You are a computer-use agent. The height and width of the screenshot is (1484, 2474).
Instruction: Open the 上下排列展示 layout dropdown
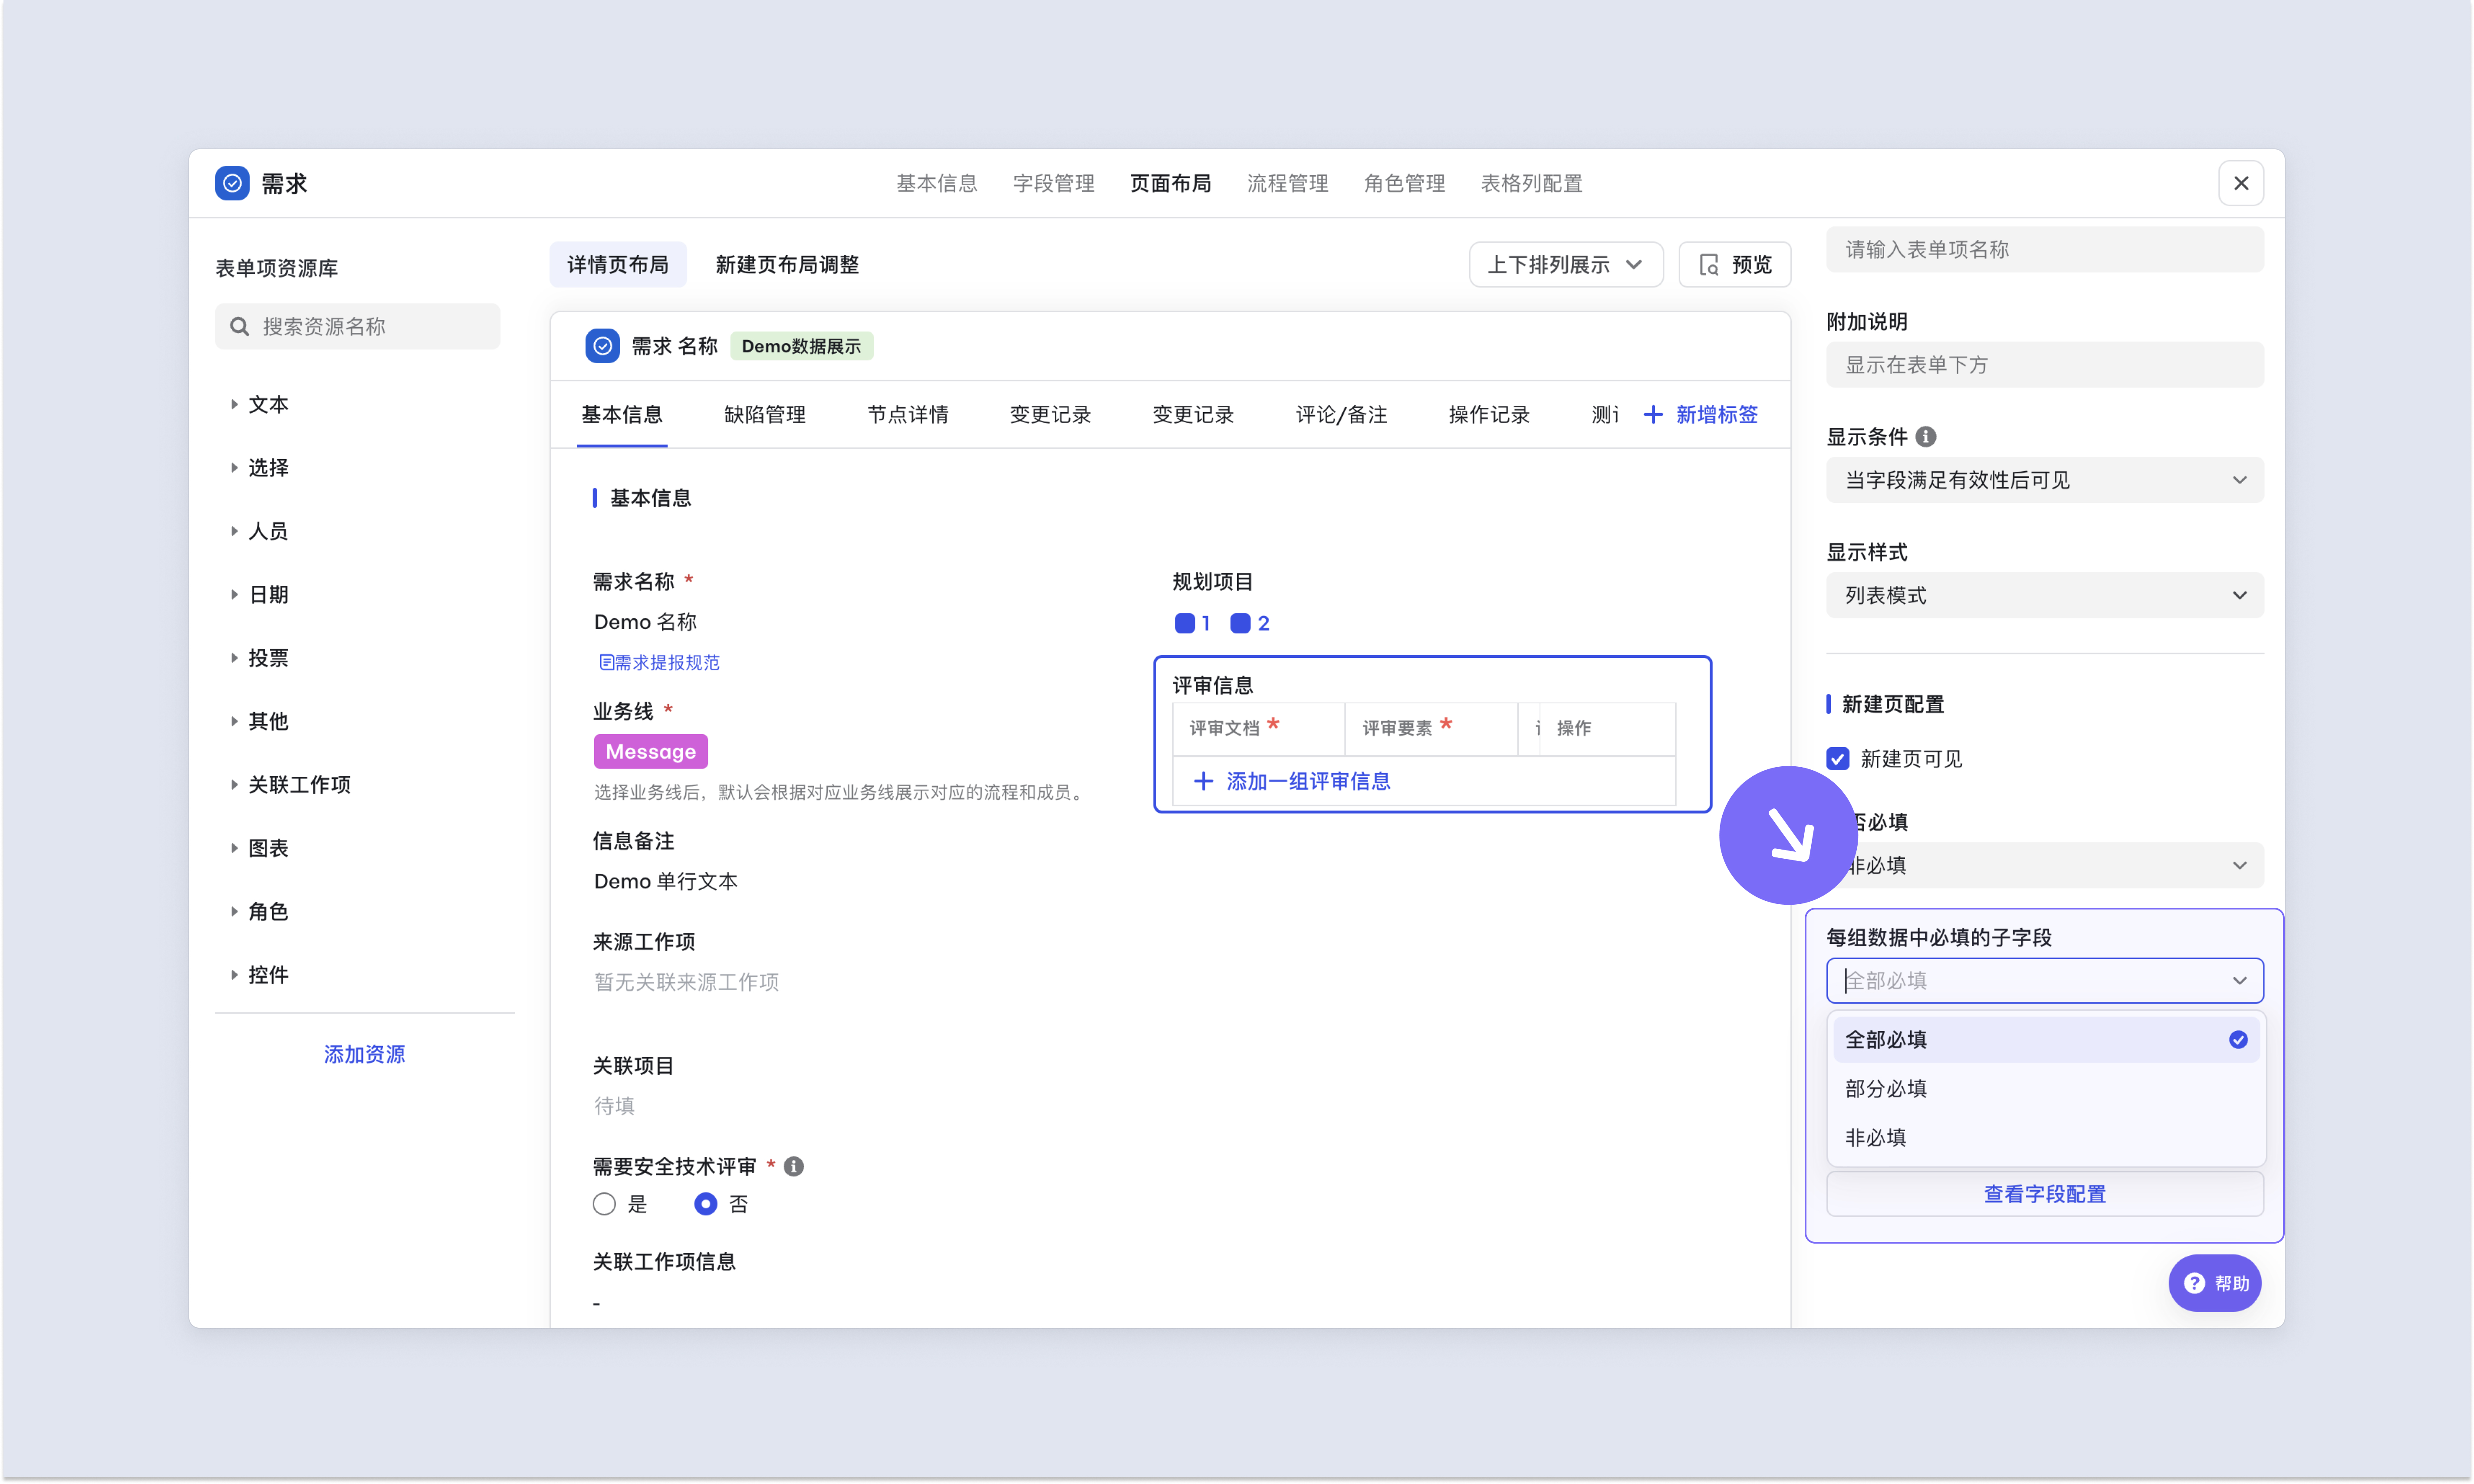tap(1566, 265)
